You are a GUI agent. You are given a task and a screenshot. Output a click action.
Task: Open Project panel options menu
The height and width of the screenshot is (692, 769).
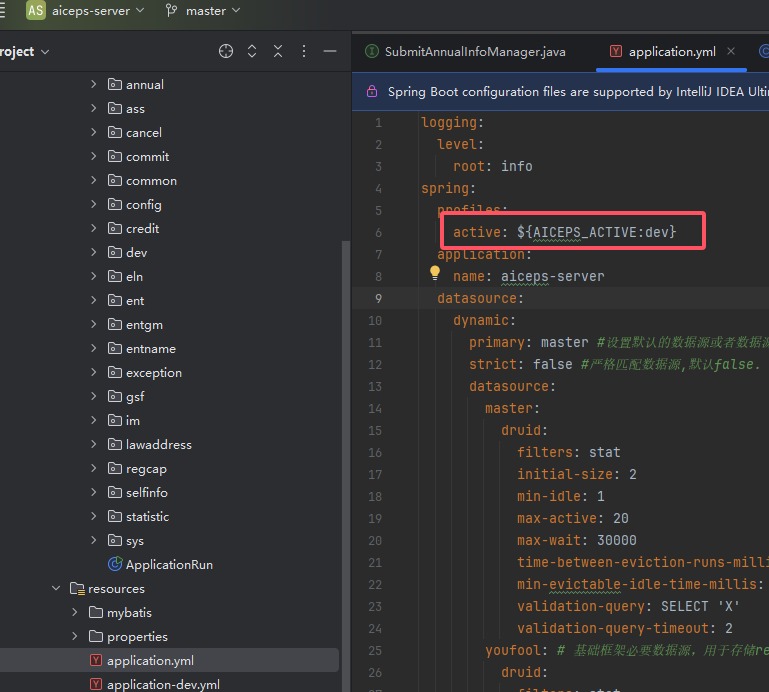[x=304, y=51]
